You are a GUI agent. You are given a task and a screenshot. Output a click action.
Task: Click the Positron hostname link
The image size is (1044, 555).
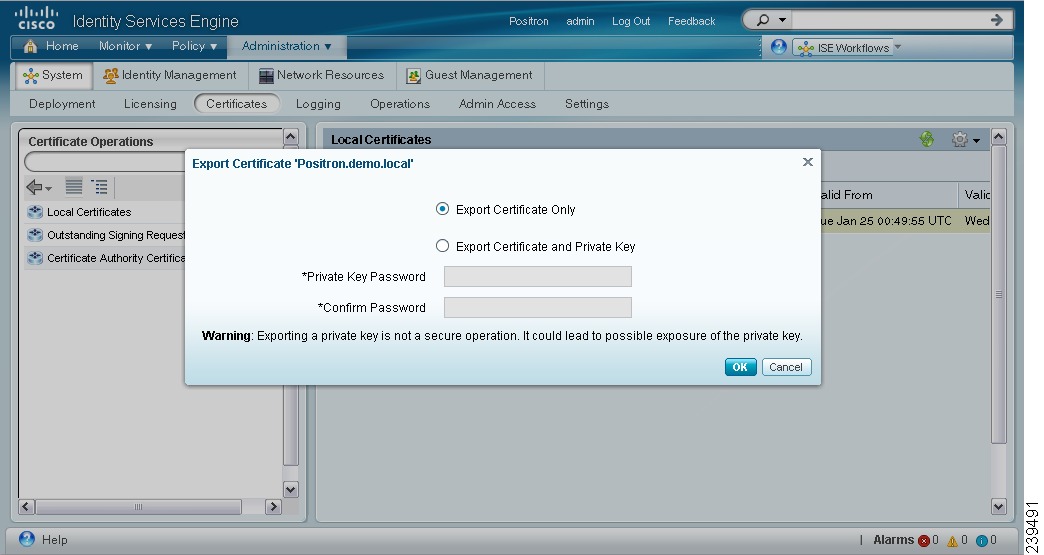pos(529,21)
